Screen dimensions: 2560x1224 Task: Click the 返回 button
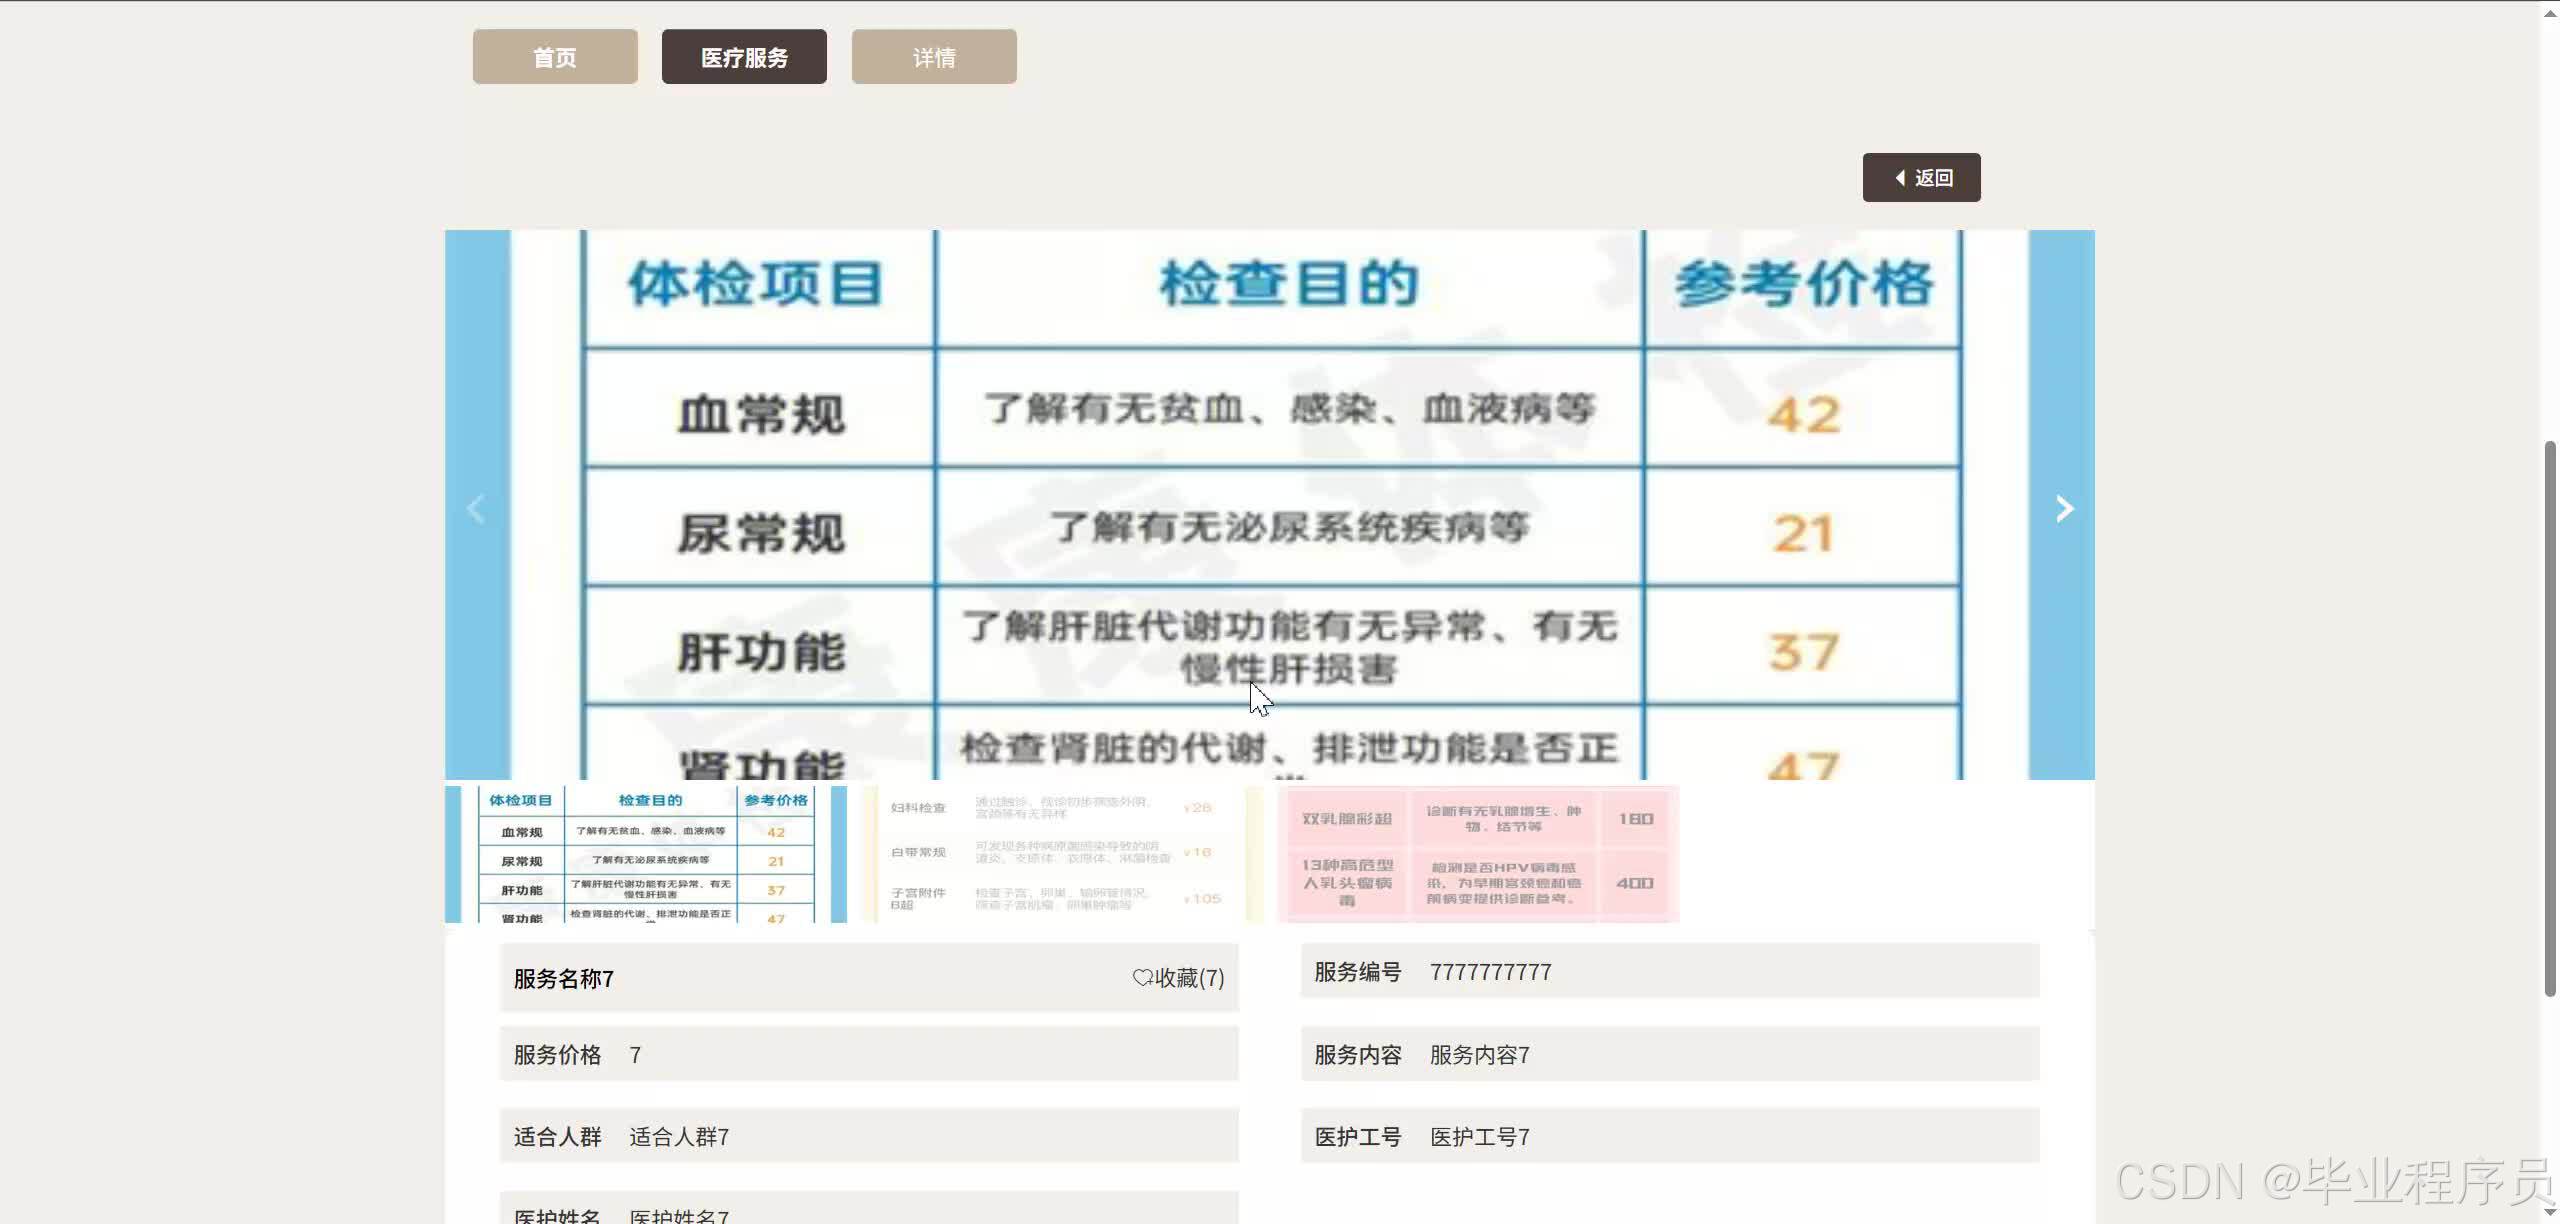tap(1921, 176)
